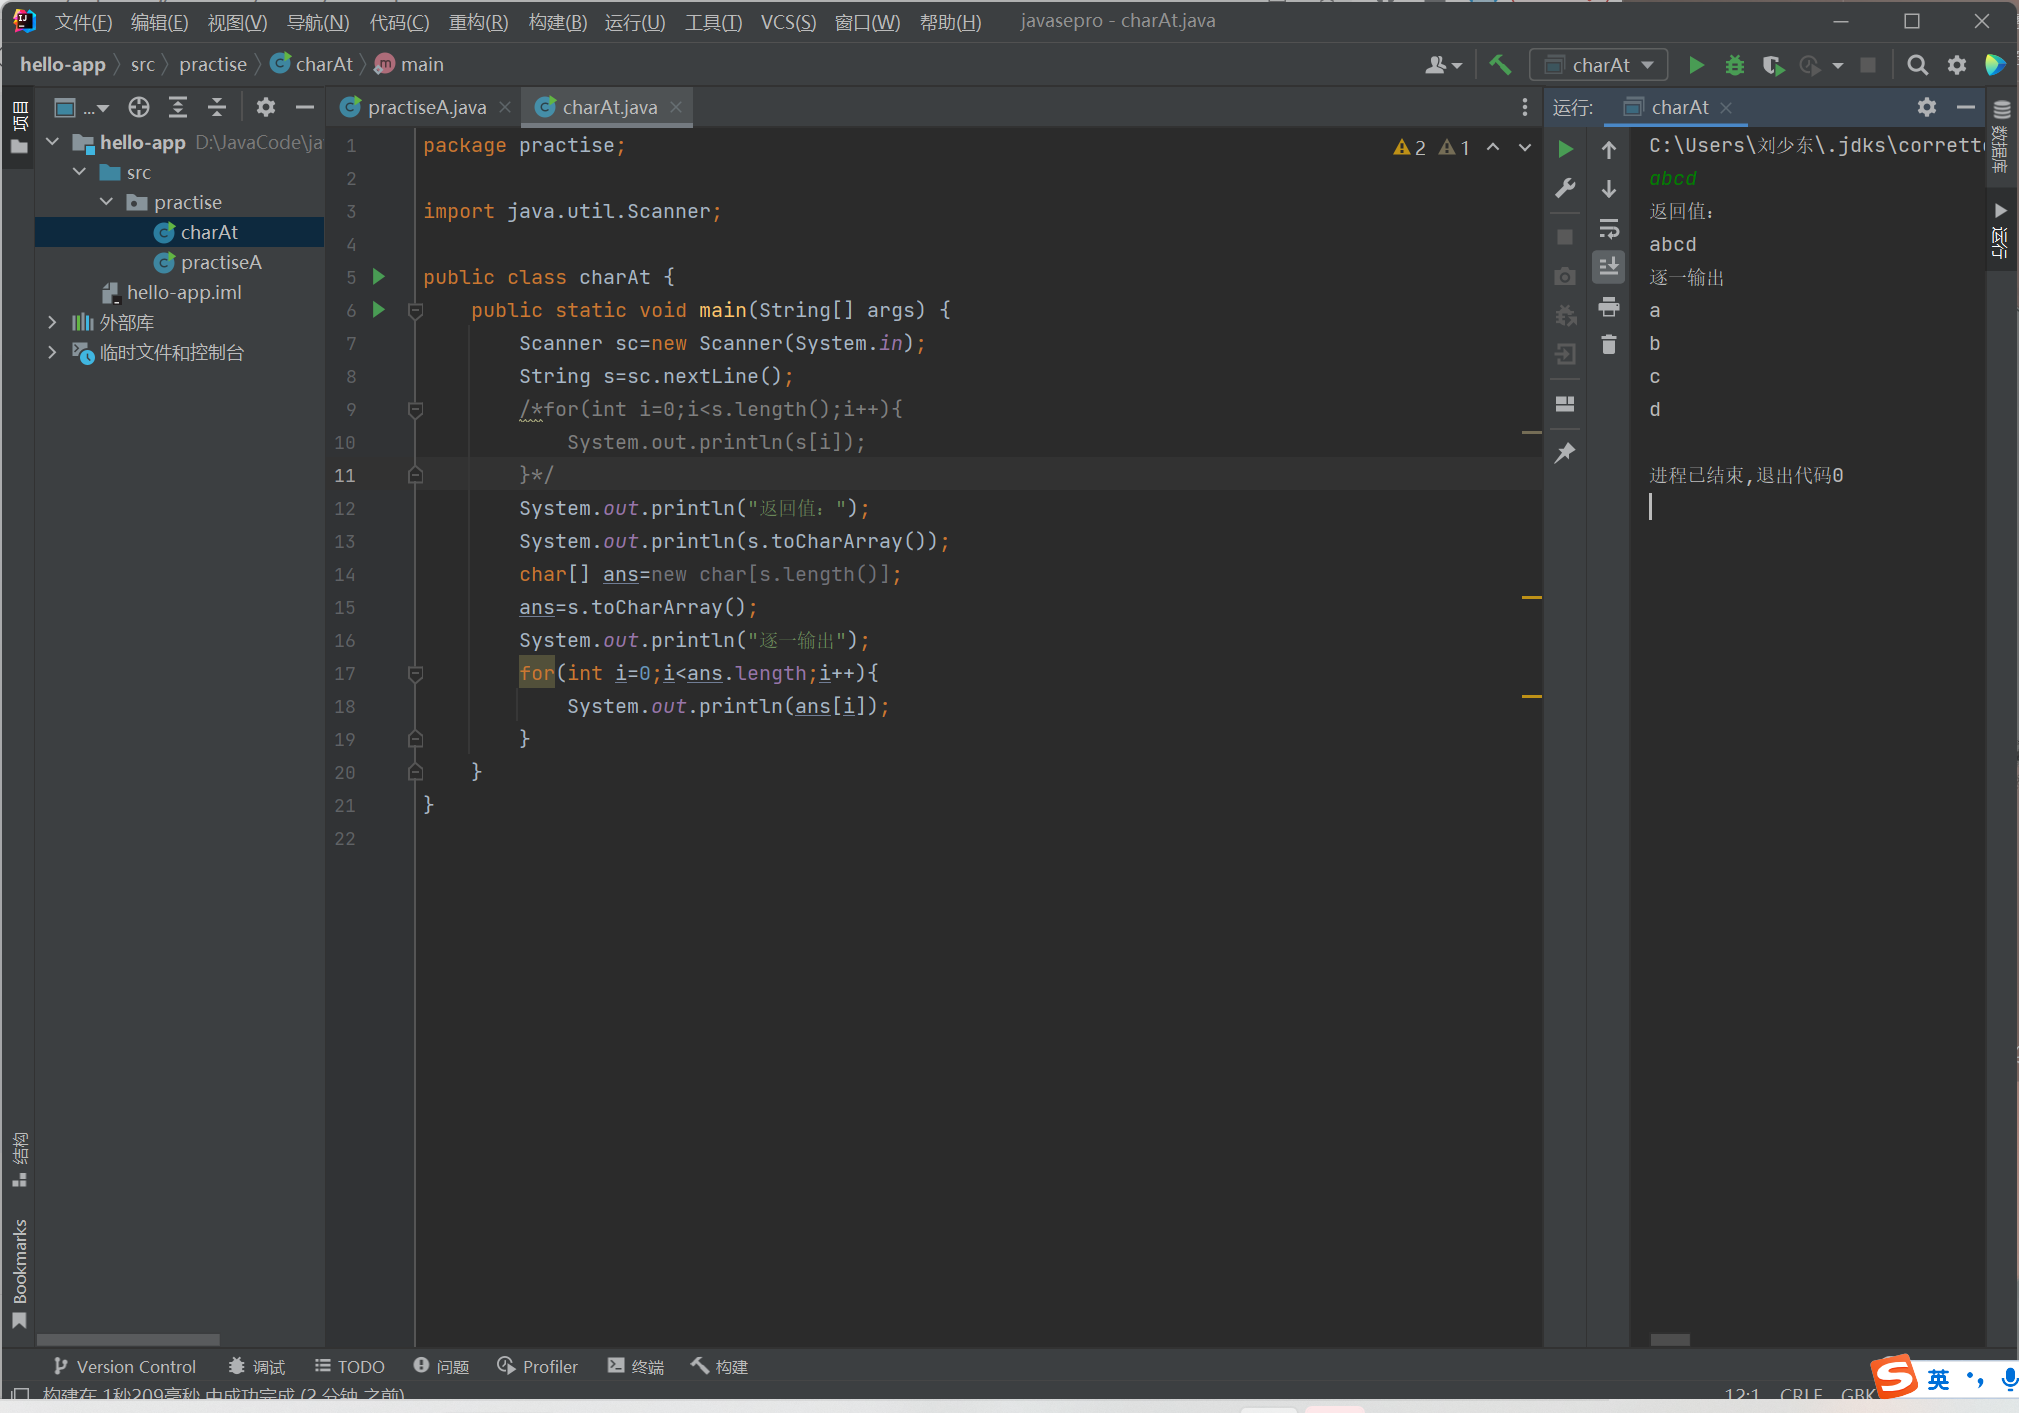Toggle soft-wrap in Run console
This screenshot has height=1413, width=2019.
point(1608,229)
